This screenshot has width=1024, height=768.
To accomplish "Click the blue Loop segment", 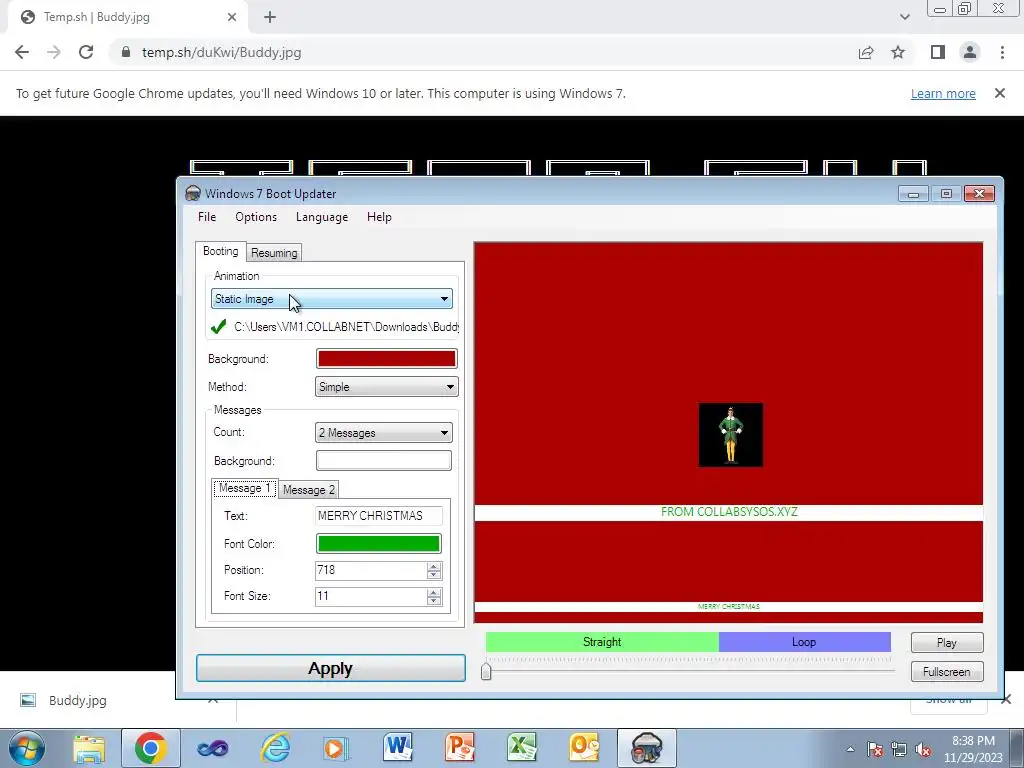I will tap(805, 642).
